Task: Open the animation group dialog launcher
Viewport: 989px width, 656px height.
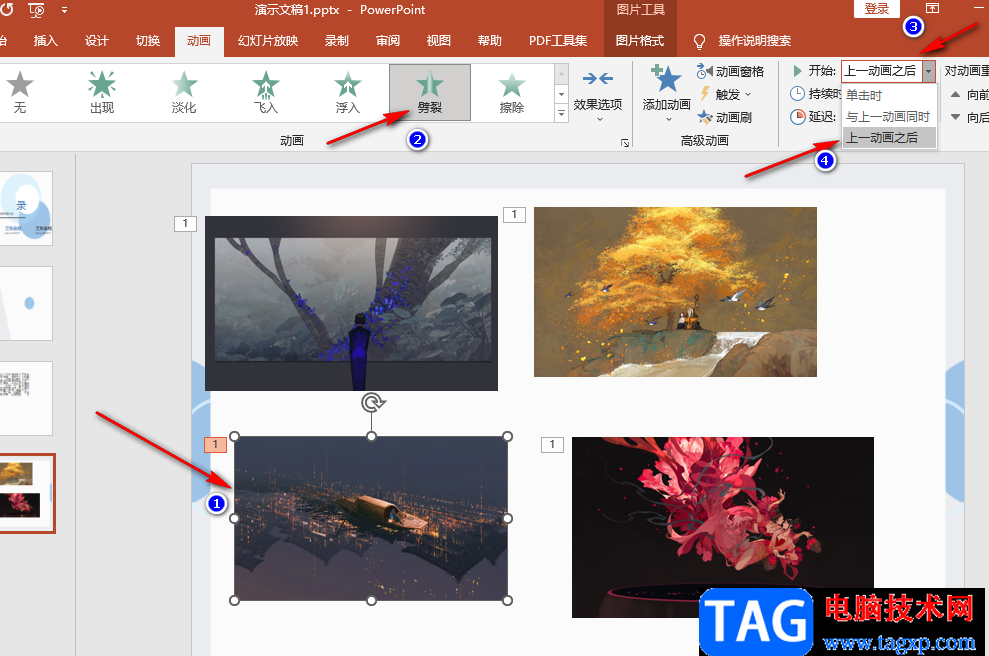Action: [x=624, y=143]
